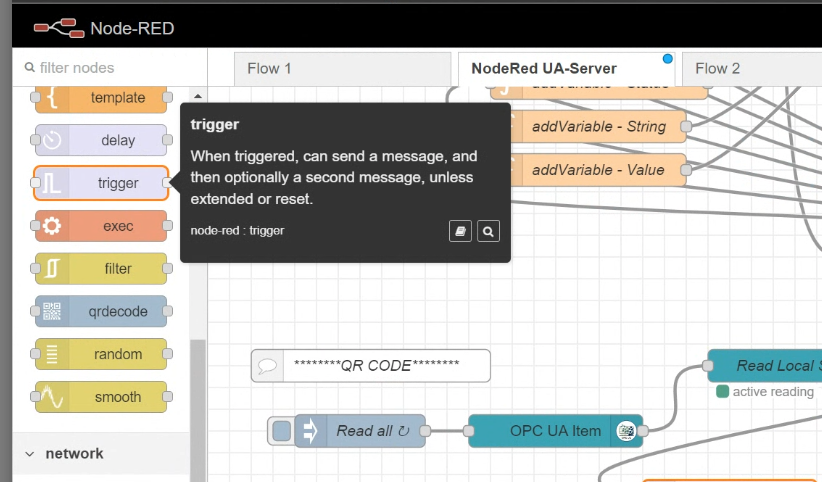Select the delay node in palette
The height and width of the screenshot is (482, 822).
[x=101, y=140]
